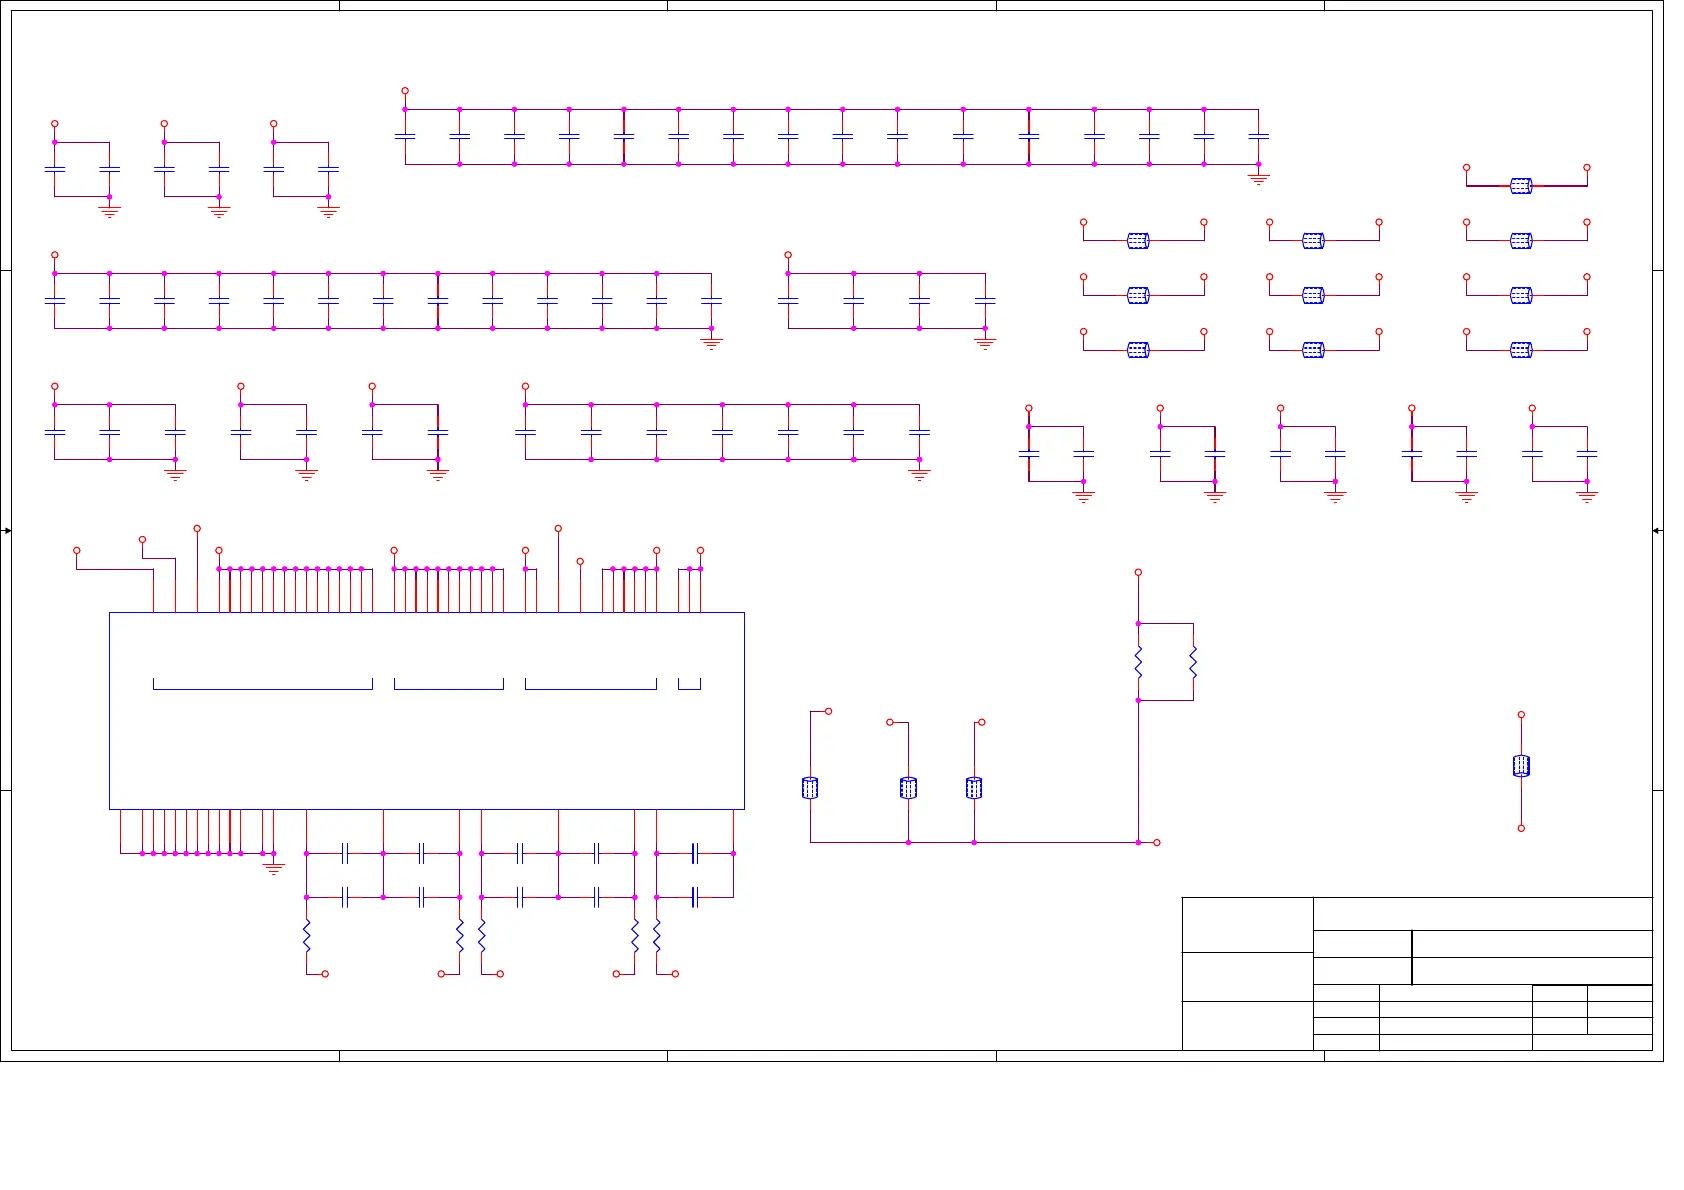Click the right-edge sheet border arrow marker
1684x1190 pixels.
[1657, 531]
